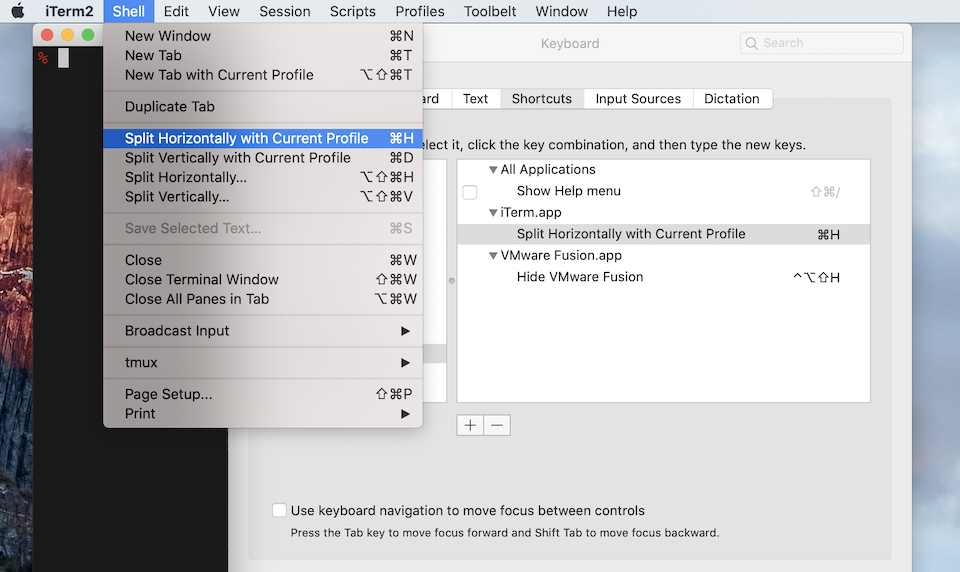Open the Broadcast Input submenu arrow
960x572 pixels.
405,331
